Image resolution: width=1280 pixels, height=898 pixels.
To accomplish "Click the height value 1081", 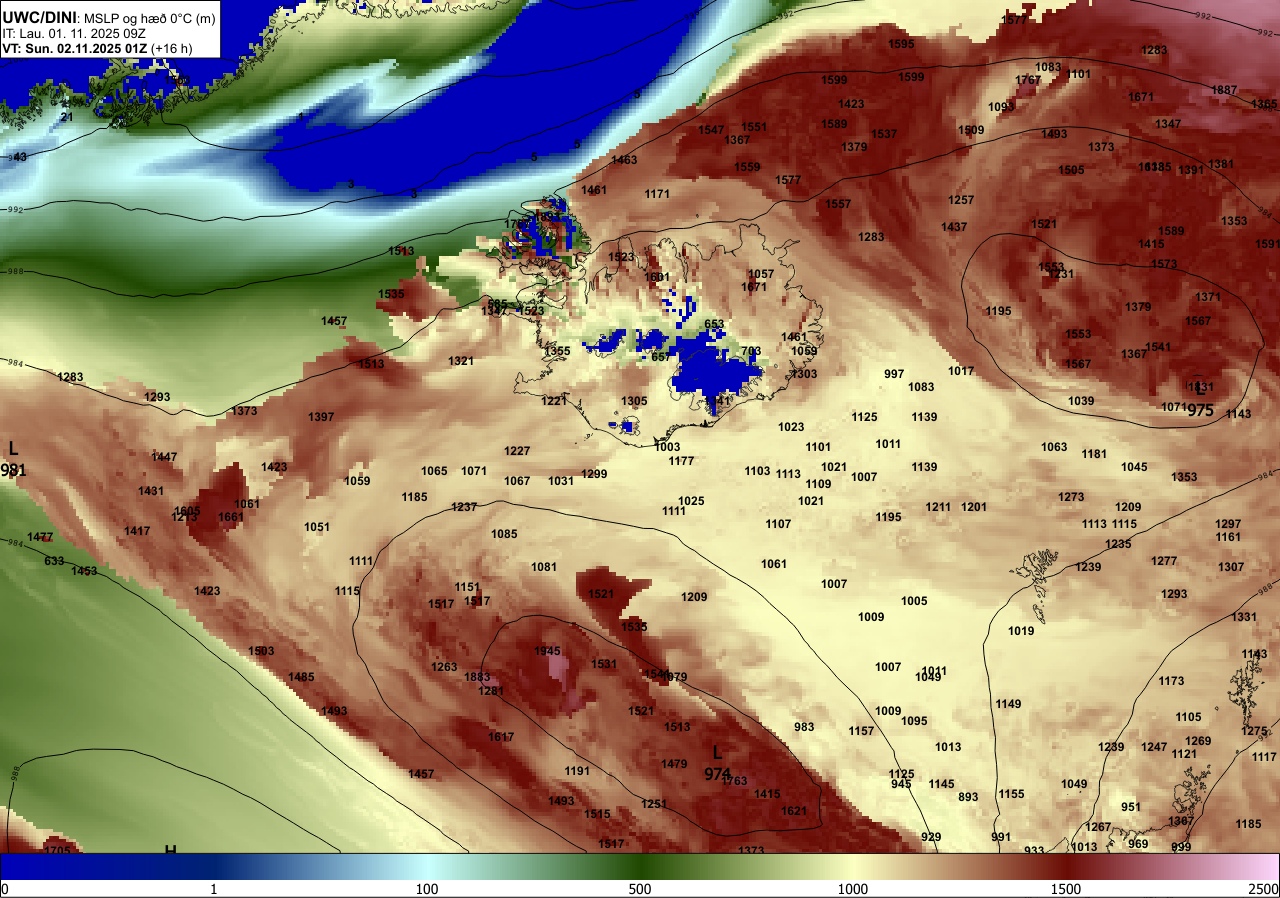I will coord(544,567).
